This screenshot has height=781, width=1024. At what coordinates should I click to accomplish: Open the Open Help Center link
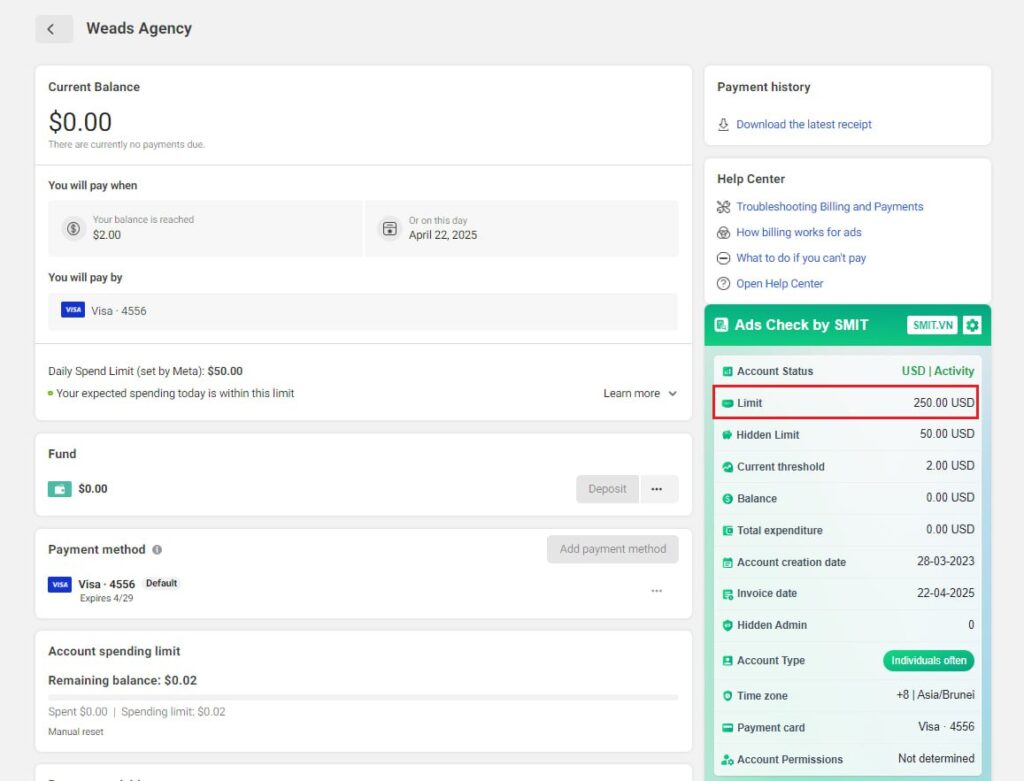click(780, 283)
